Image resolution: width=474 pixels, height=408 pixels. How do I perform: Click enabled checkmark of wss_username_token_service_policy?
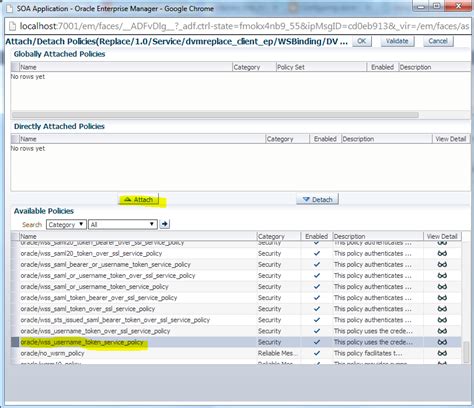click(317, 342)
